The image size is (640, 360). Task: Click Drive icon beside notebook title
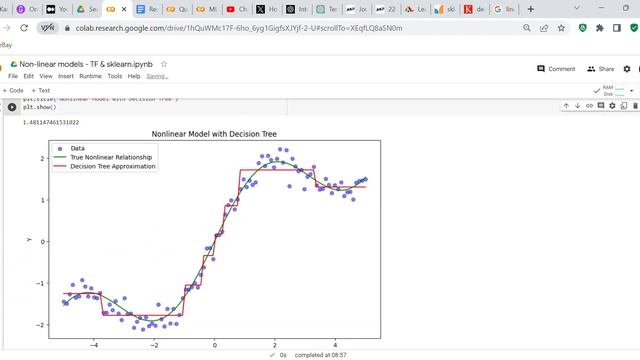(x=13, y=64)
